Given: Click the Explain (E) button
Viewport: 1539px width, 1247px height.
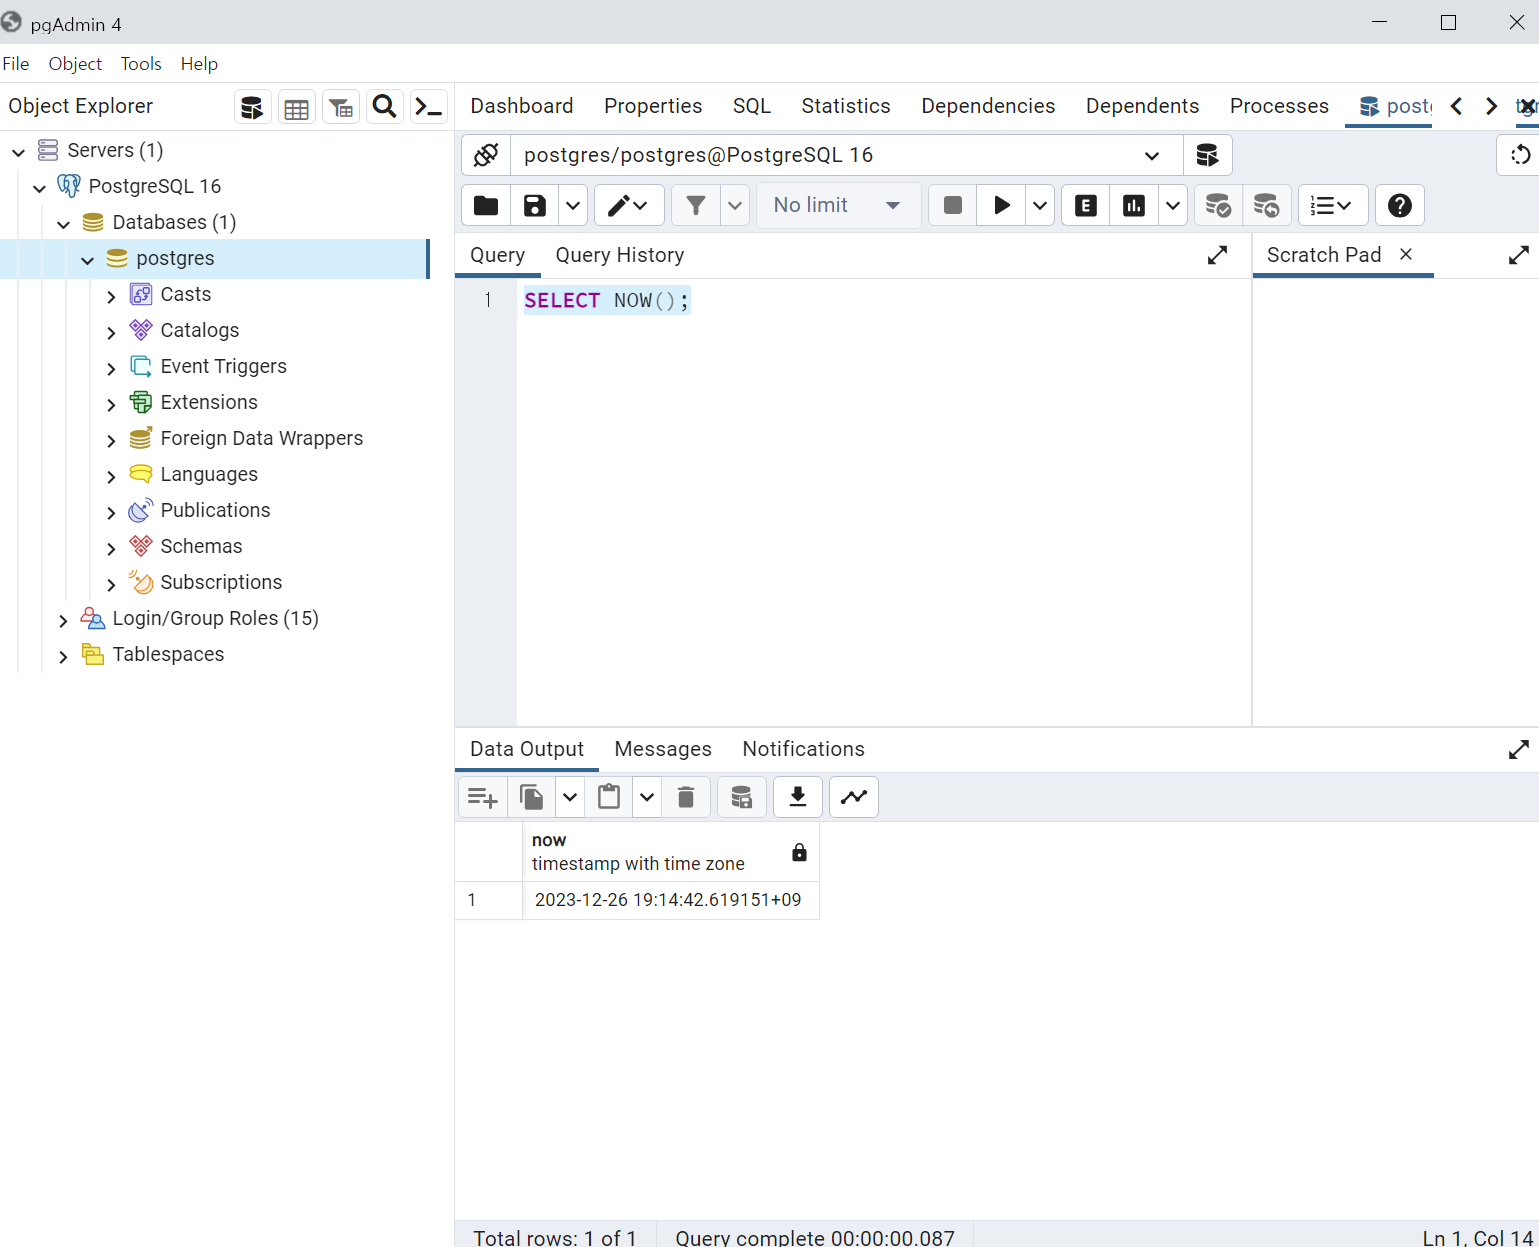Looking at the screenshot, I should click(1086, 205).
